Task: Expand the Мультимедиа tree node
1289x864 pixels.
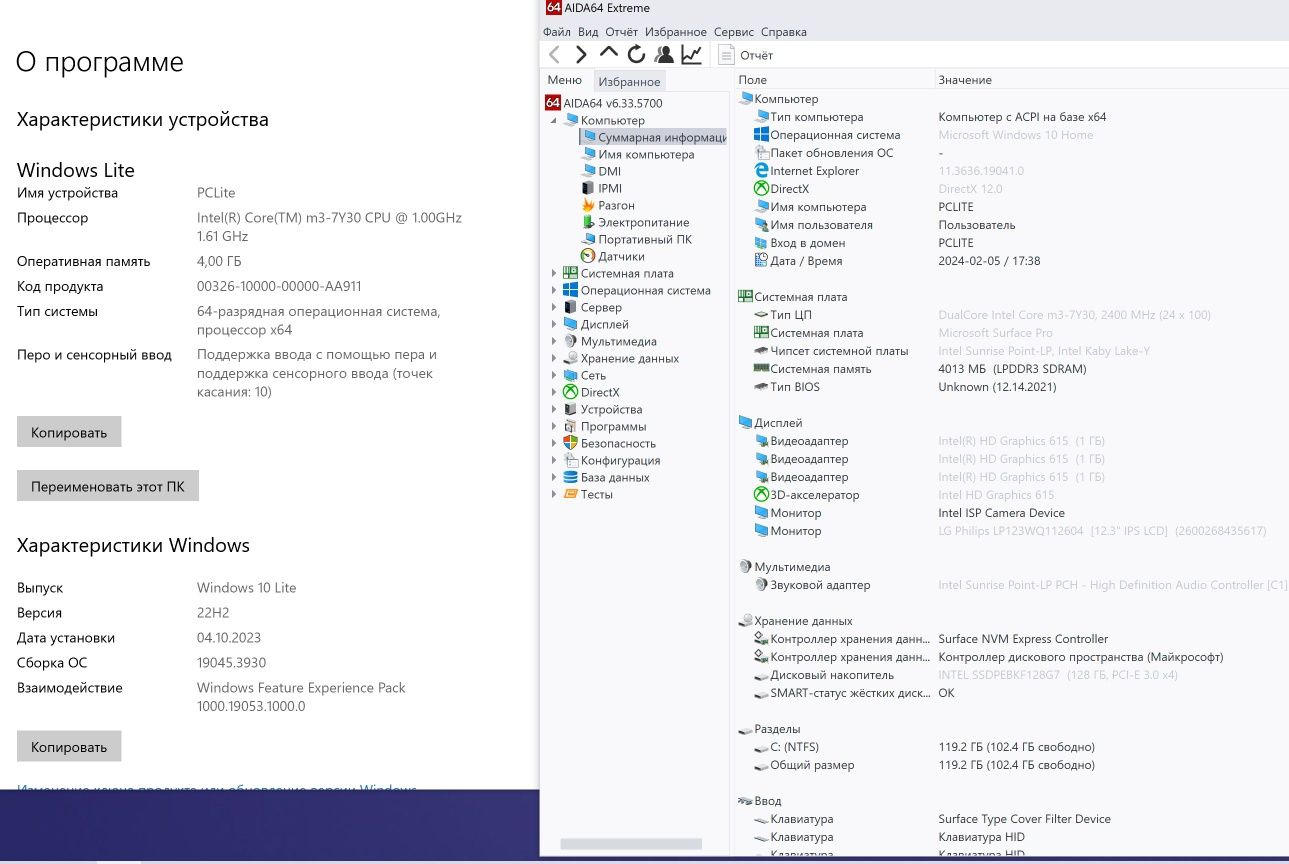Action: [x=554, y=341]
